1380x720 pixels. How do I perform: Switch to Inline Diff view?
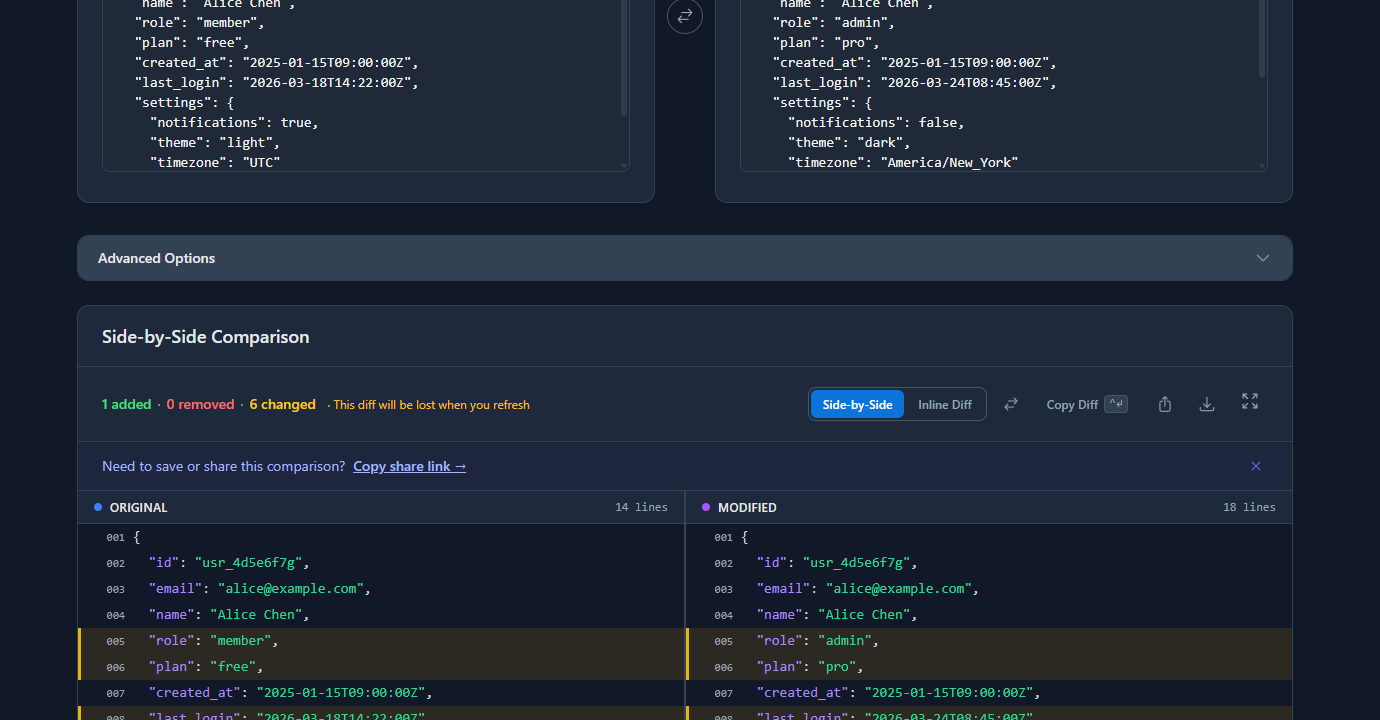(x=944, y=404)
